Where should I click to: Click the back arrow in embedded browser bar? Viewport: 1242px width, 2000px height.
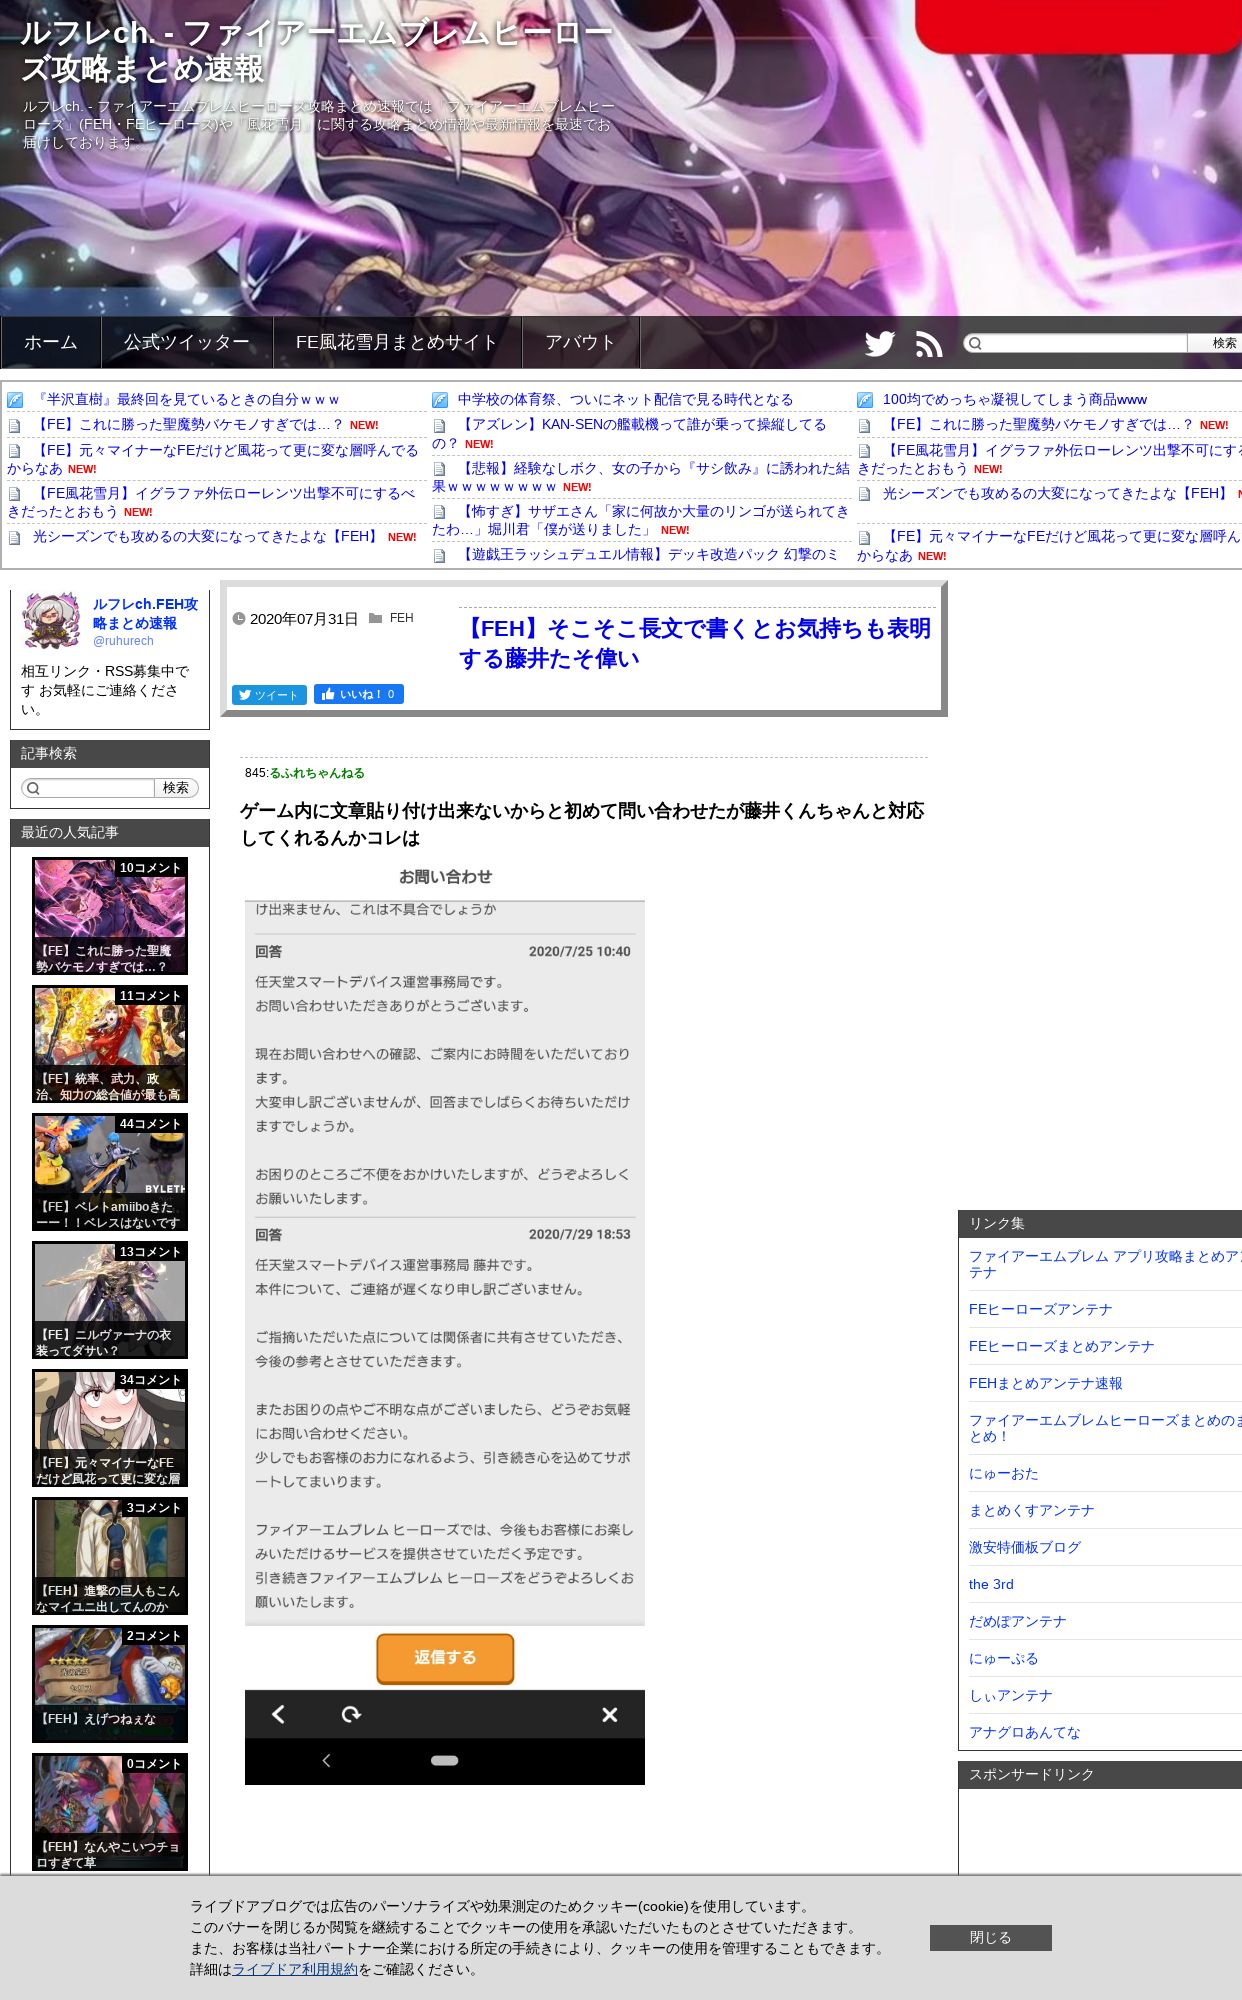coord(279,1714)
